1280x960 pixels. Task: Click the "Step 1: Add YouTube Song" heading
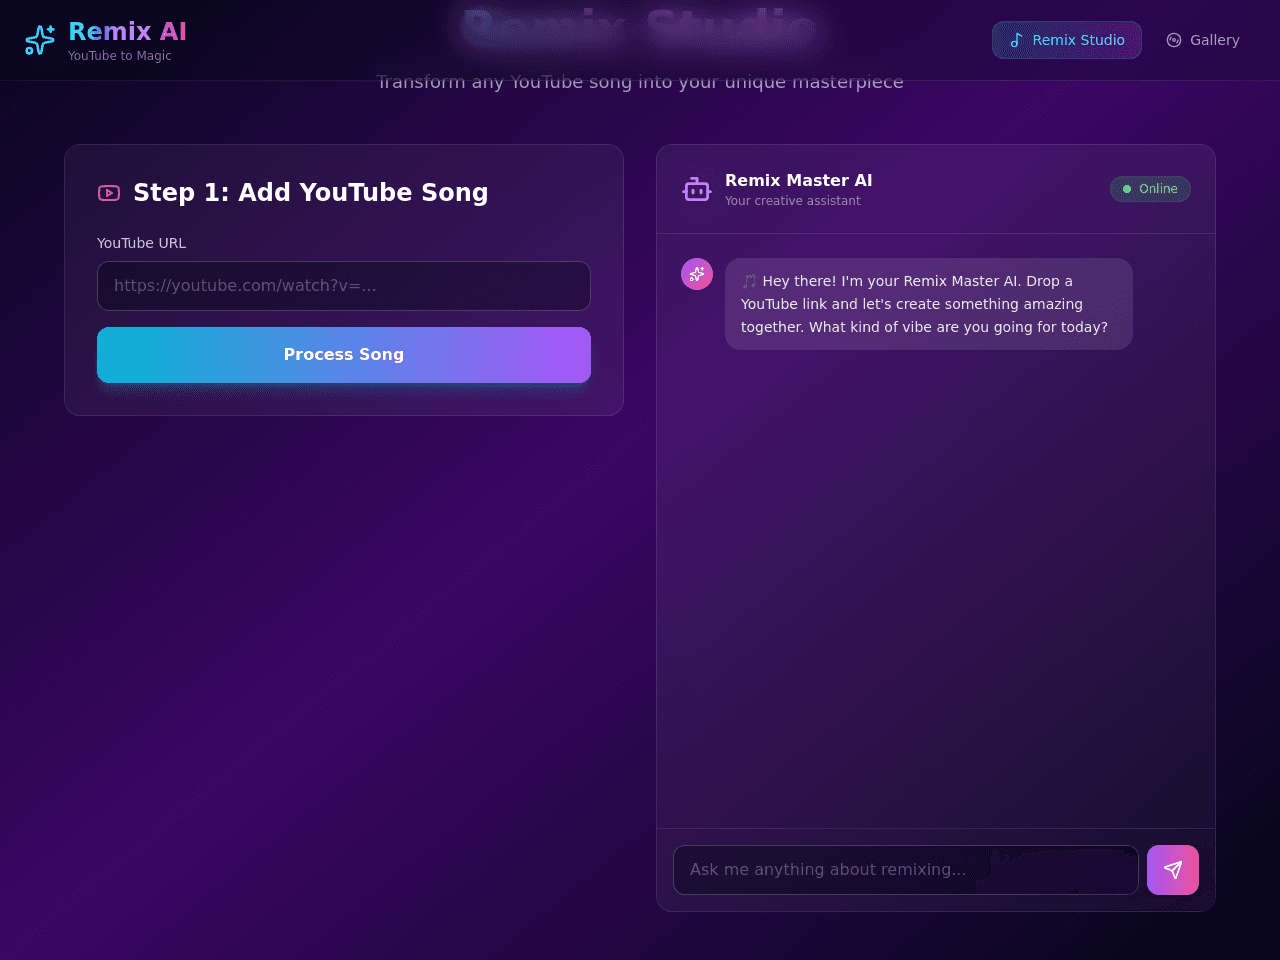point(311,193)
